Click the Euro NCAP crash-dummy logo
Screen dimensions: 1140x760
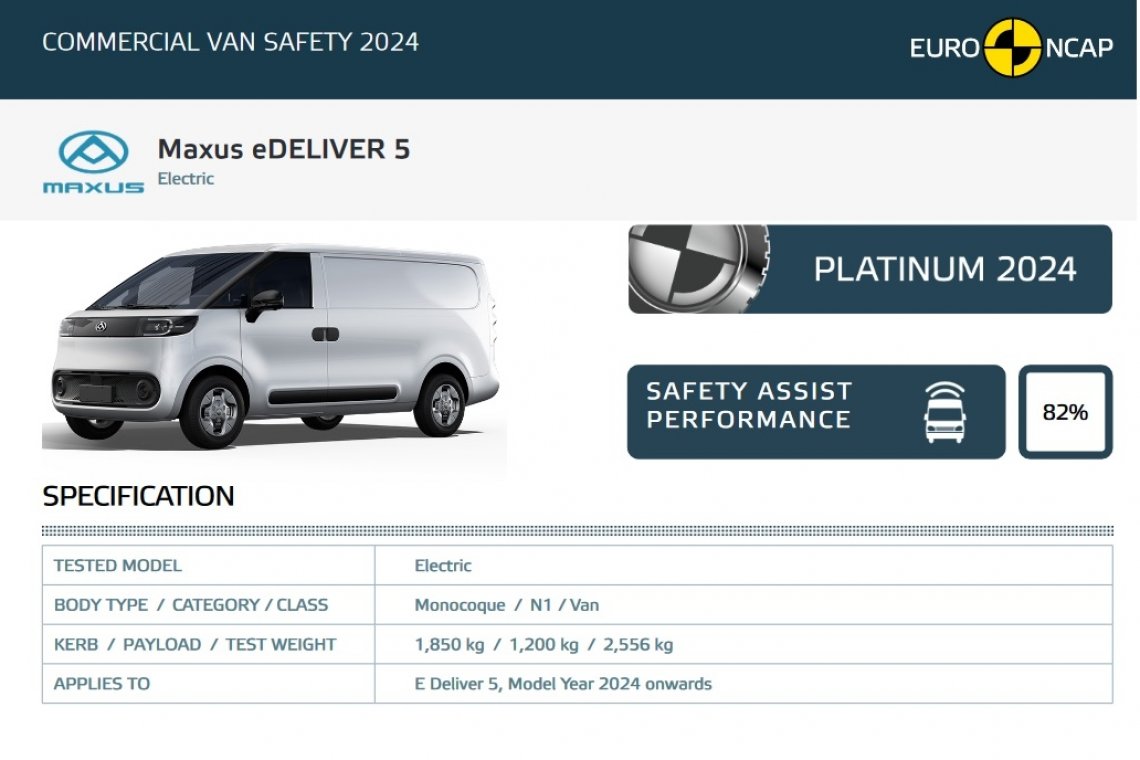click(1011, 47)
